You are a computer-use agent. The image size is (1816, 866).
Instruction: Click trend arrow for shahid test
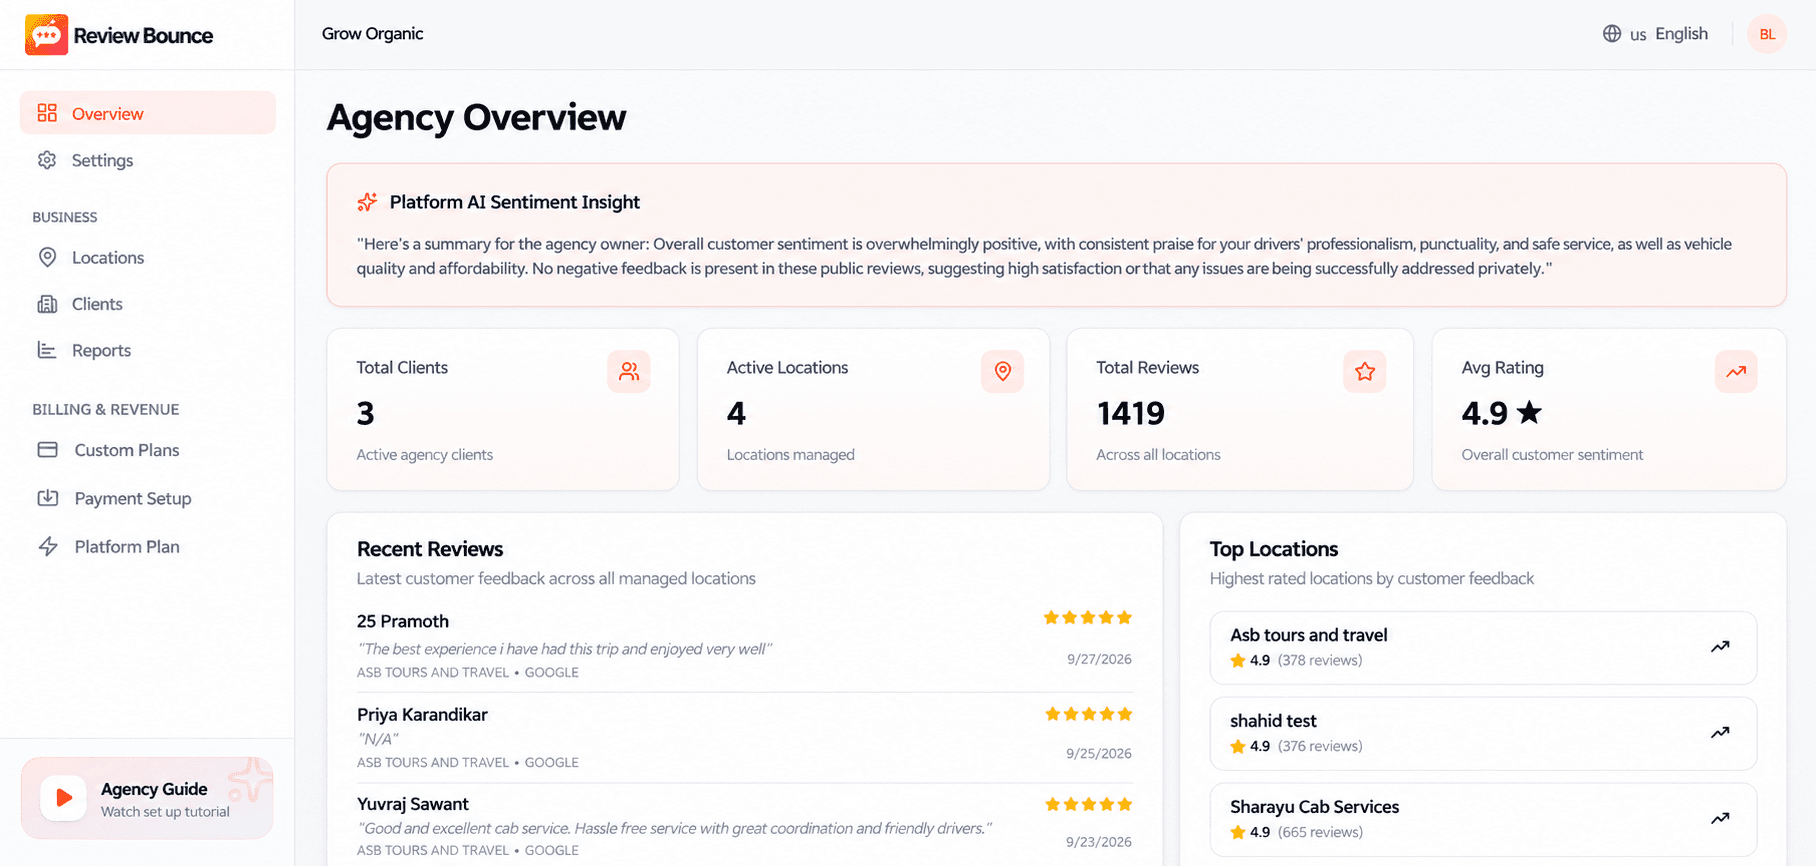1720,733
